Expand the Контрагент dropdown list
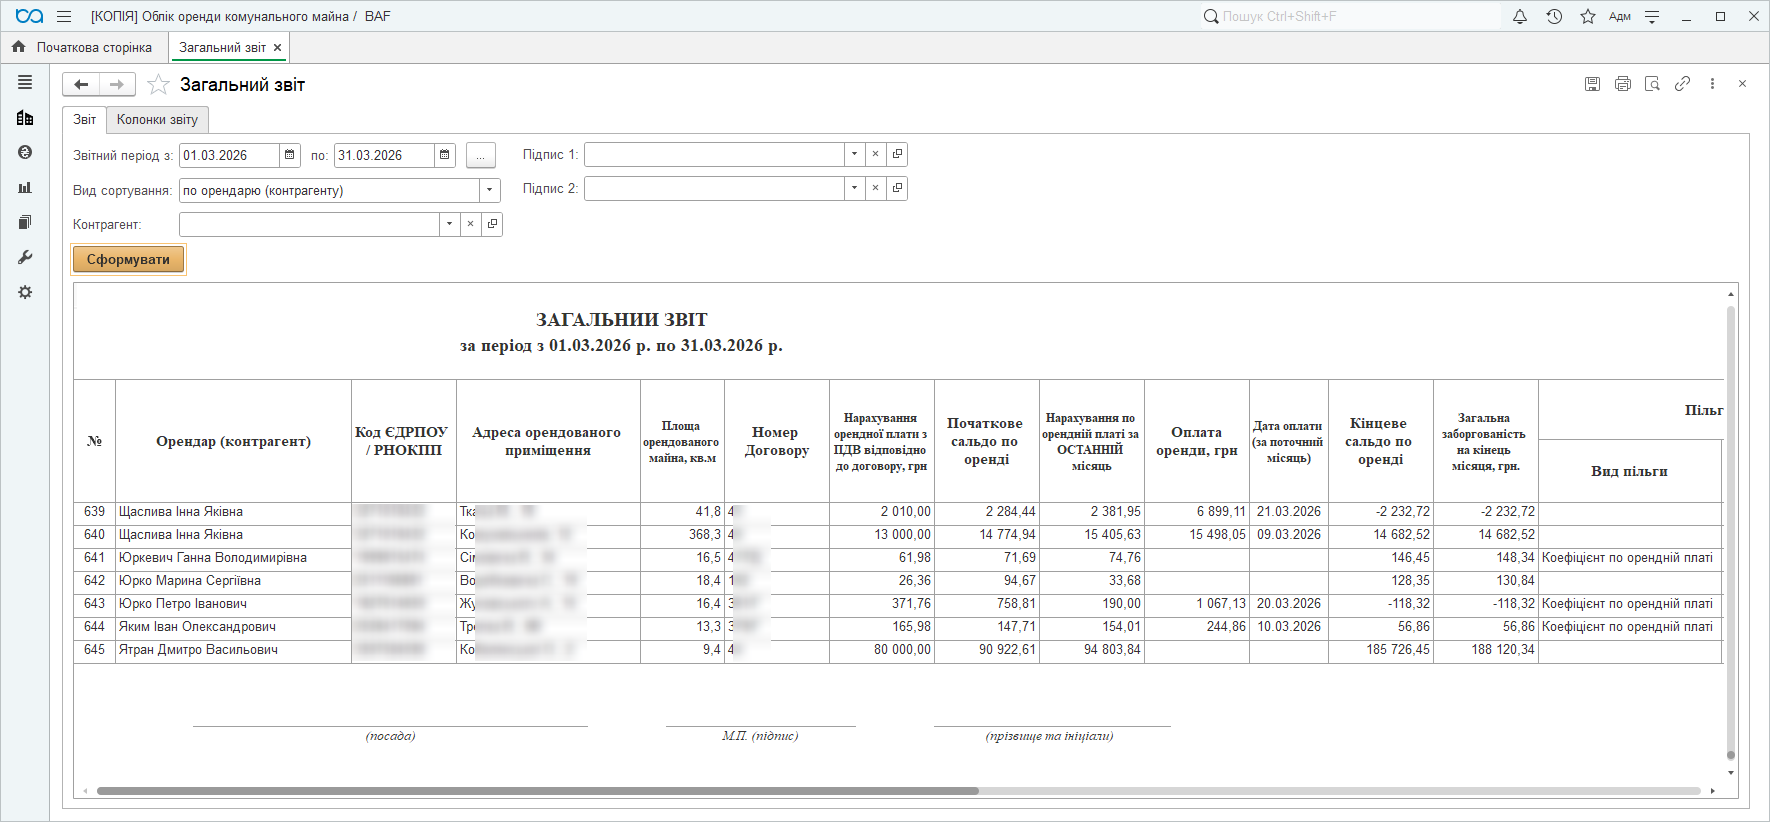Screen dimensions: 1770x822 449,224
